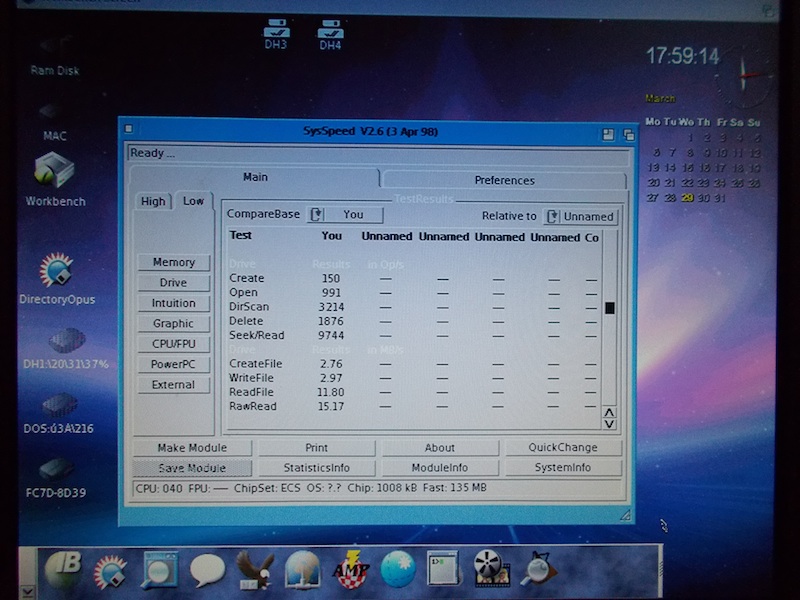The height and width of the screenshot is (600, 800).
Task: Run the Memory test
Action: point(174,262)
